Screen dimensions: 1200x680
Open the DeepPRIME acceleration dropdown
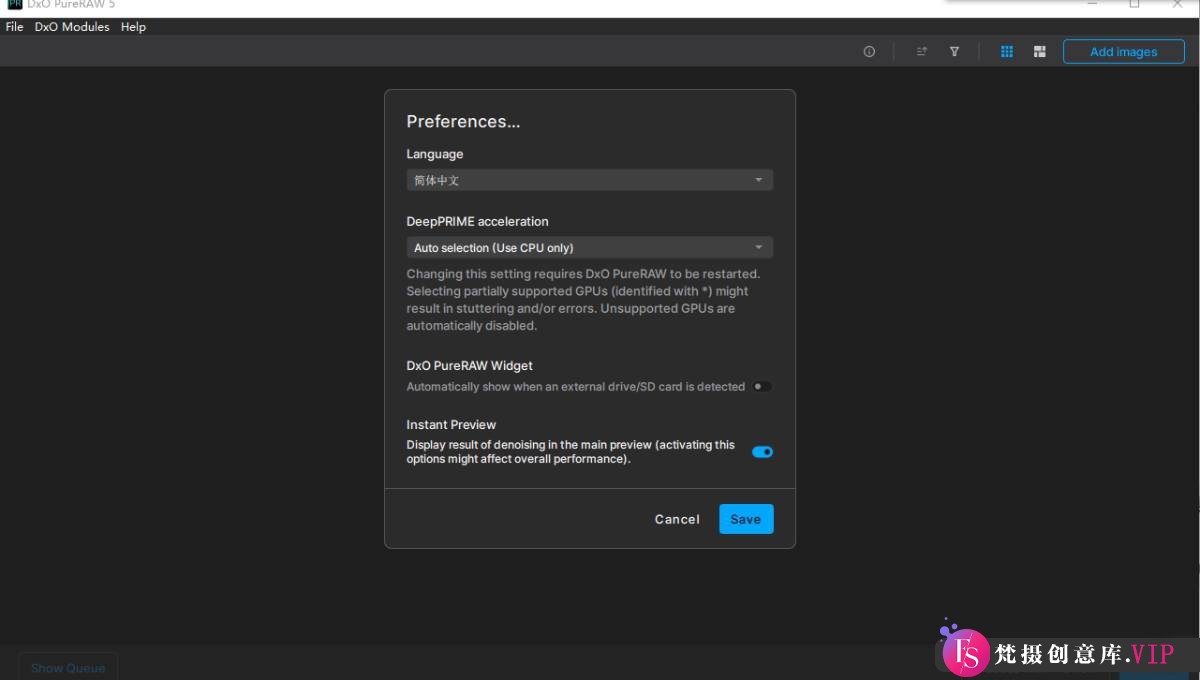589,247
